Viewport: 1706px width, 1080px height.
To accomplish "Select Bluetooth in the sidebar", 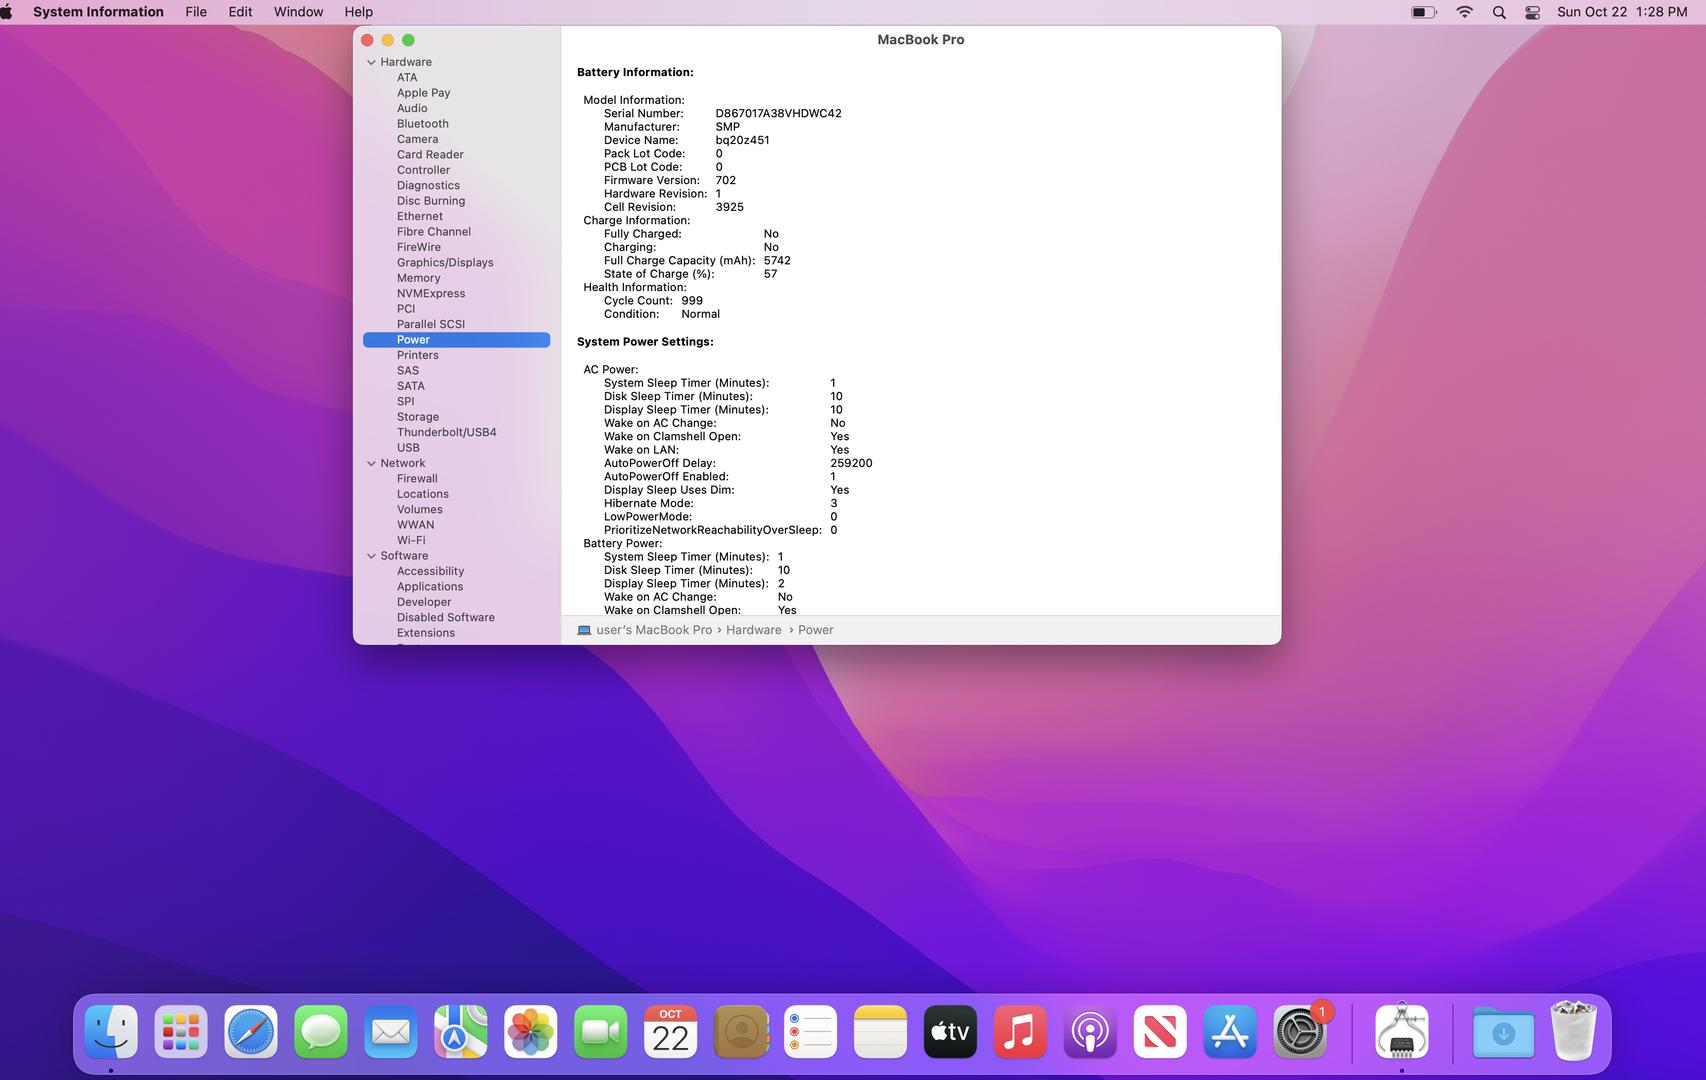I will point(422,124).
